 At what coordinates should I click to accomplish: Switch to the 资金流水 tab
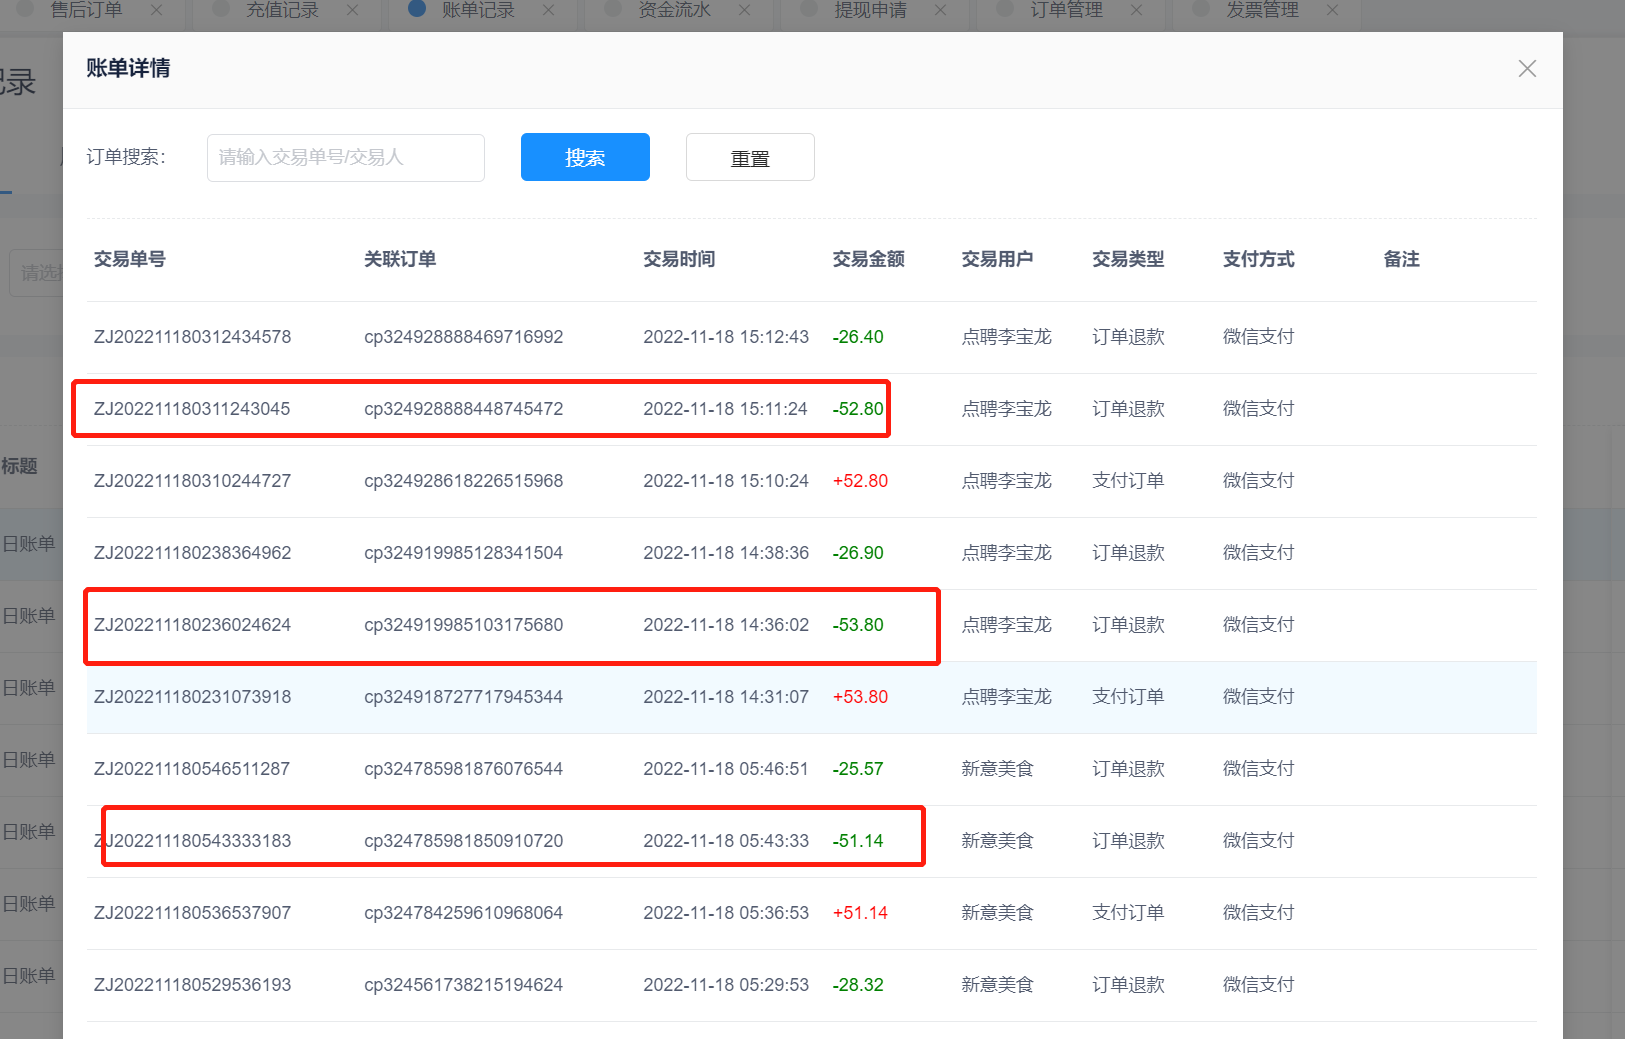(x=674, y=10)
